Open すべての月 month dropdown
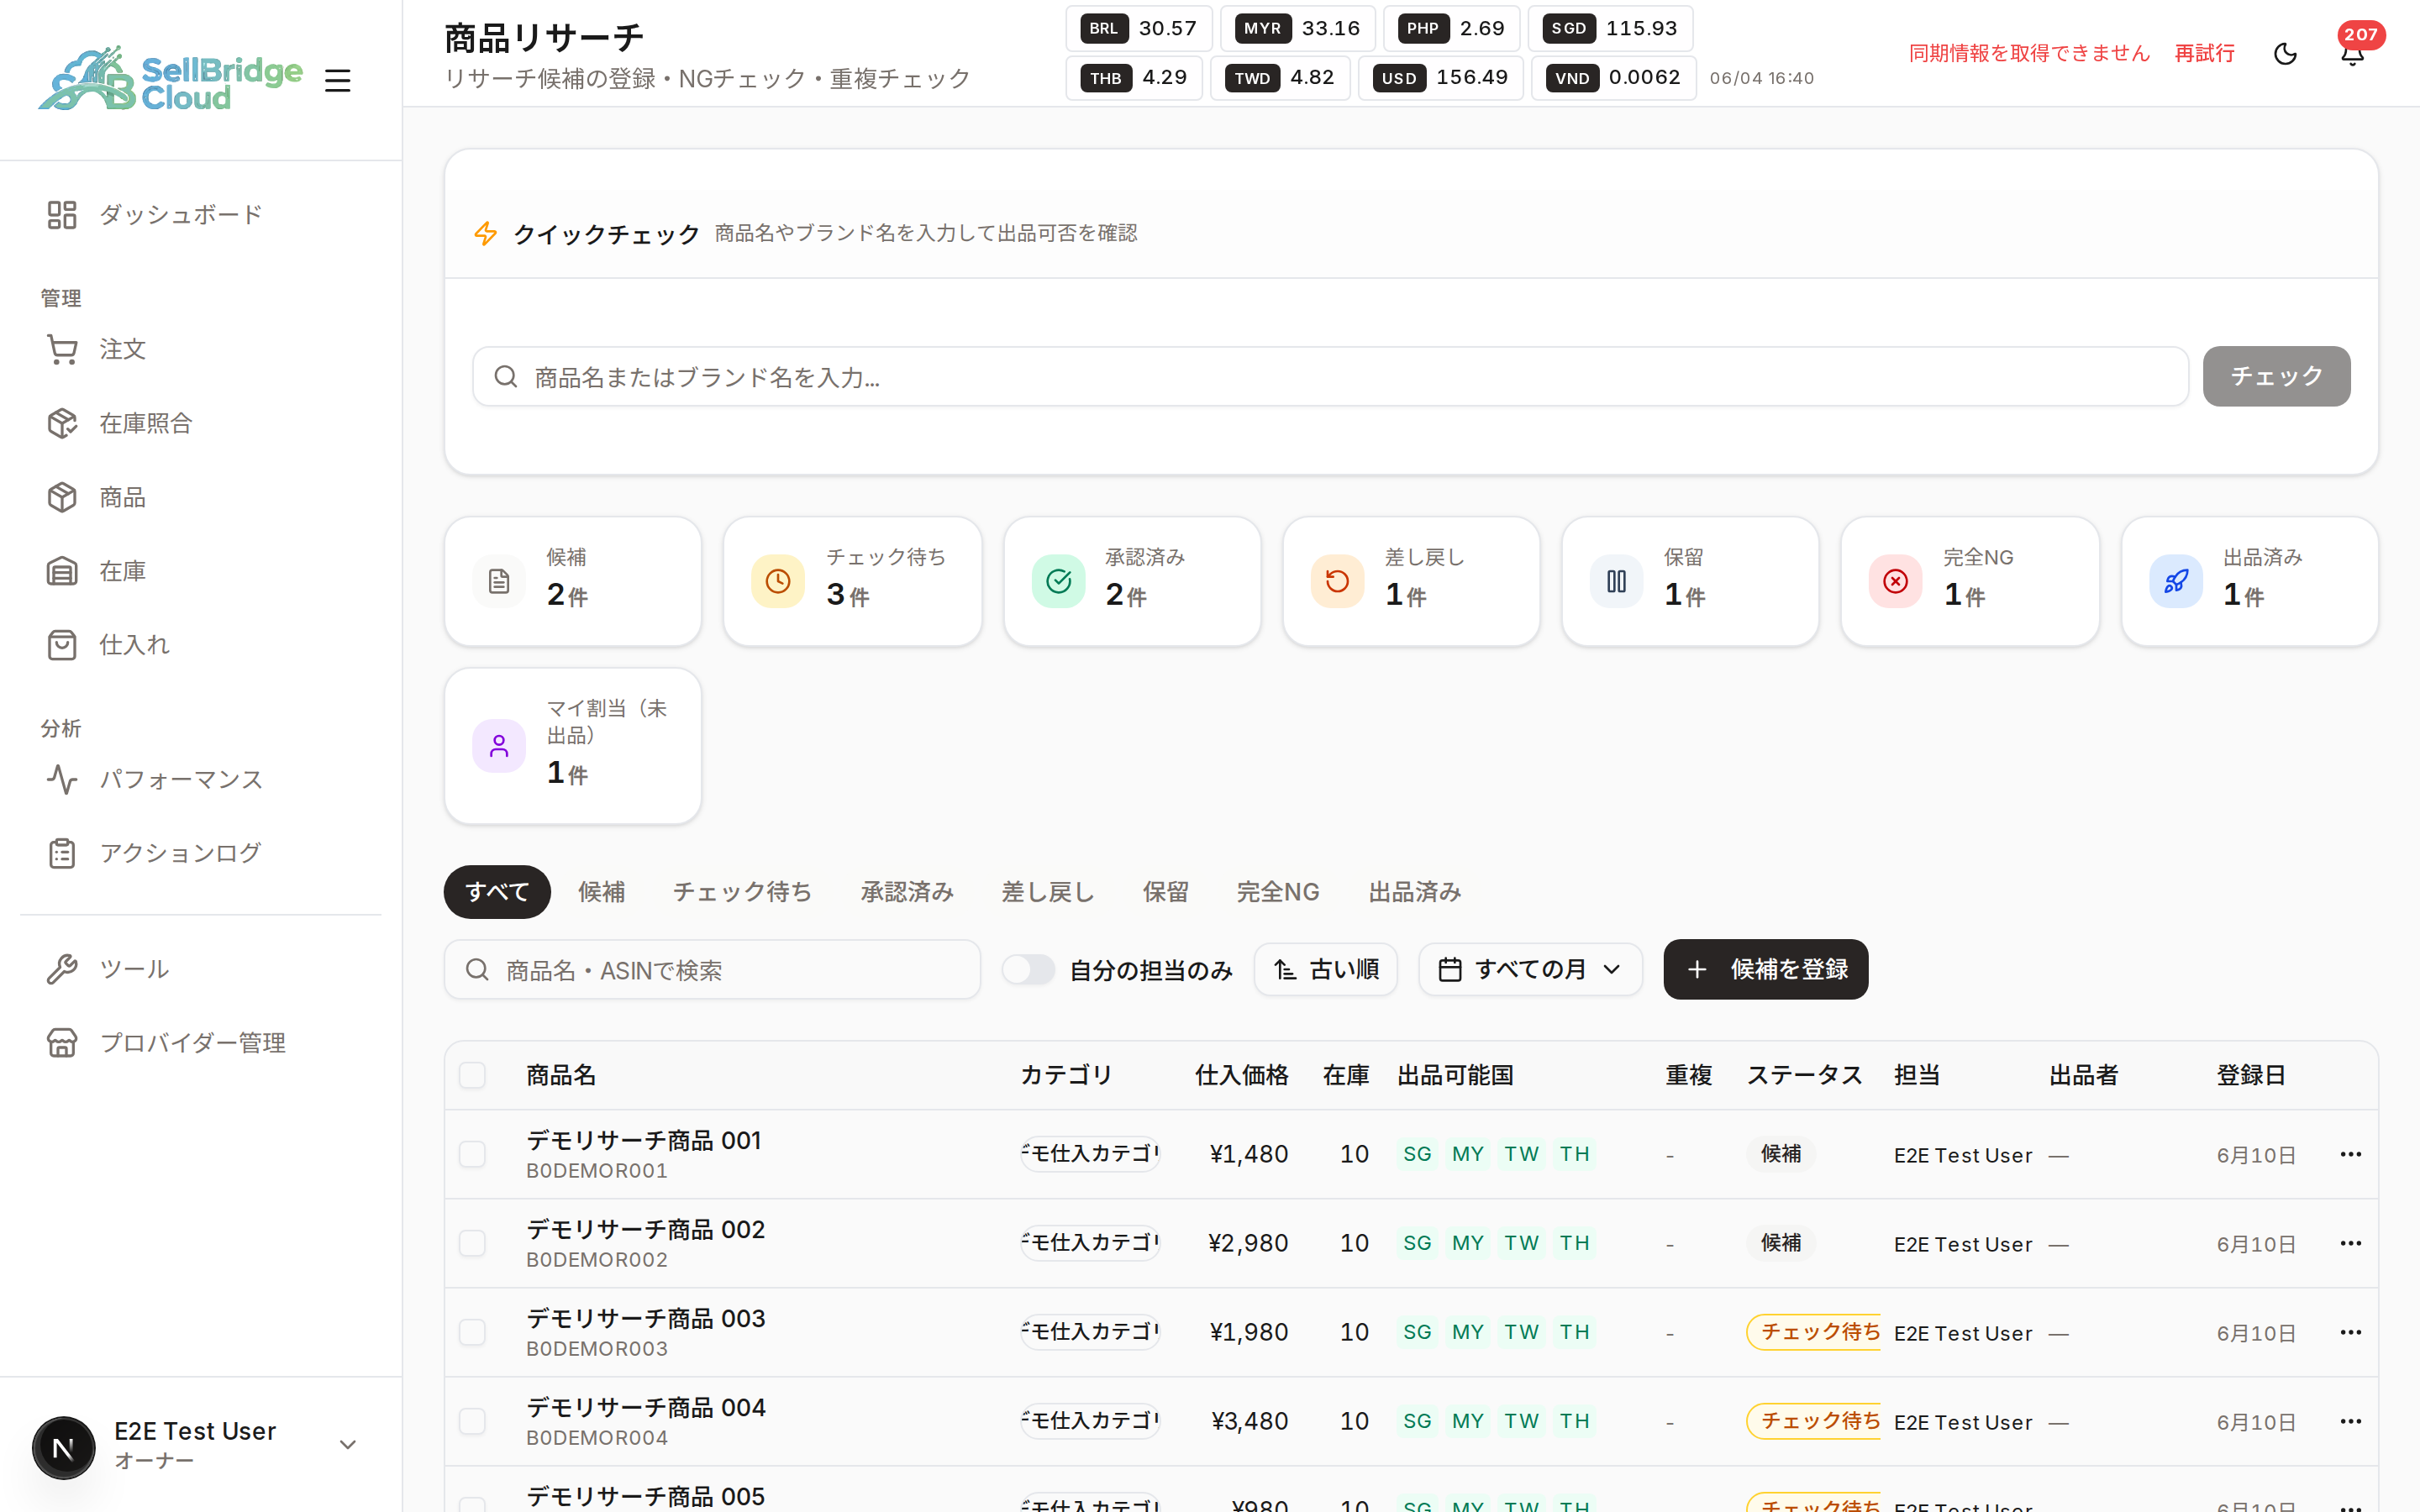 point(1530,969)
